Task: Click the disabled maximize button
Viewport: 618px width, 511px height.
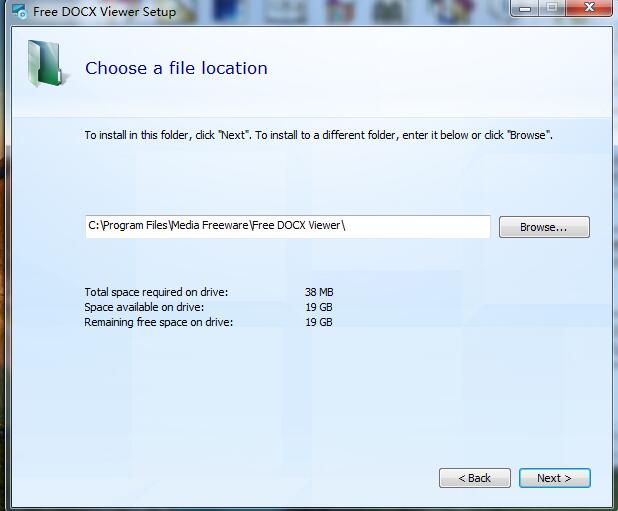Action: pyautogui.click(x=552, y=7)
